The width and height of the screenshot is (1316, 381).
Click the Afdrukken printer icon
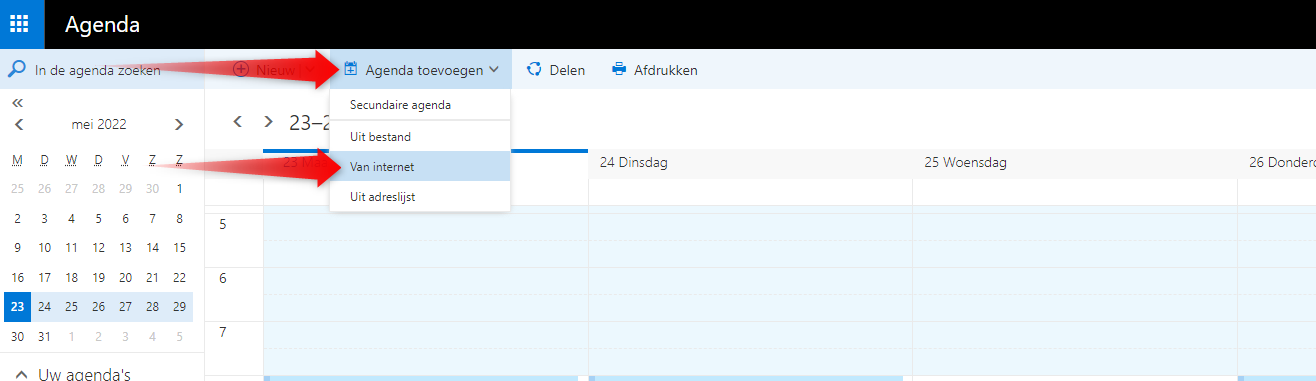click(x=619, y=69)
